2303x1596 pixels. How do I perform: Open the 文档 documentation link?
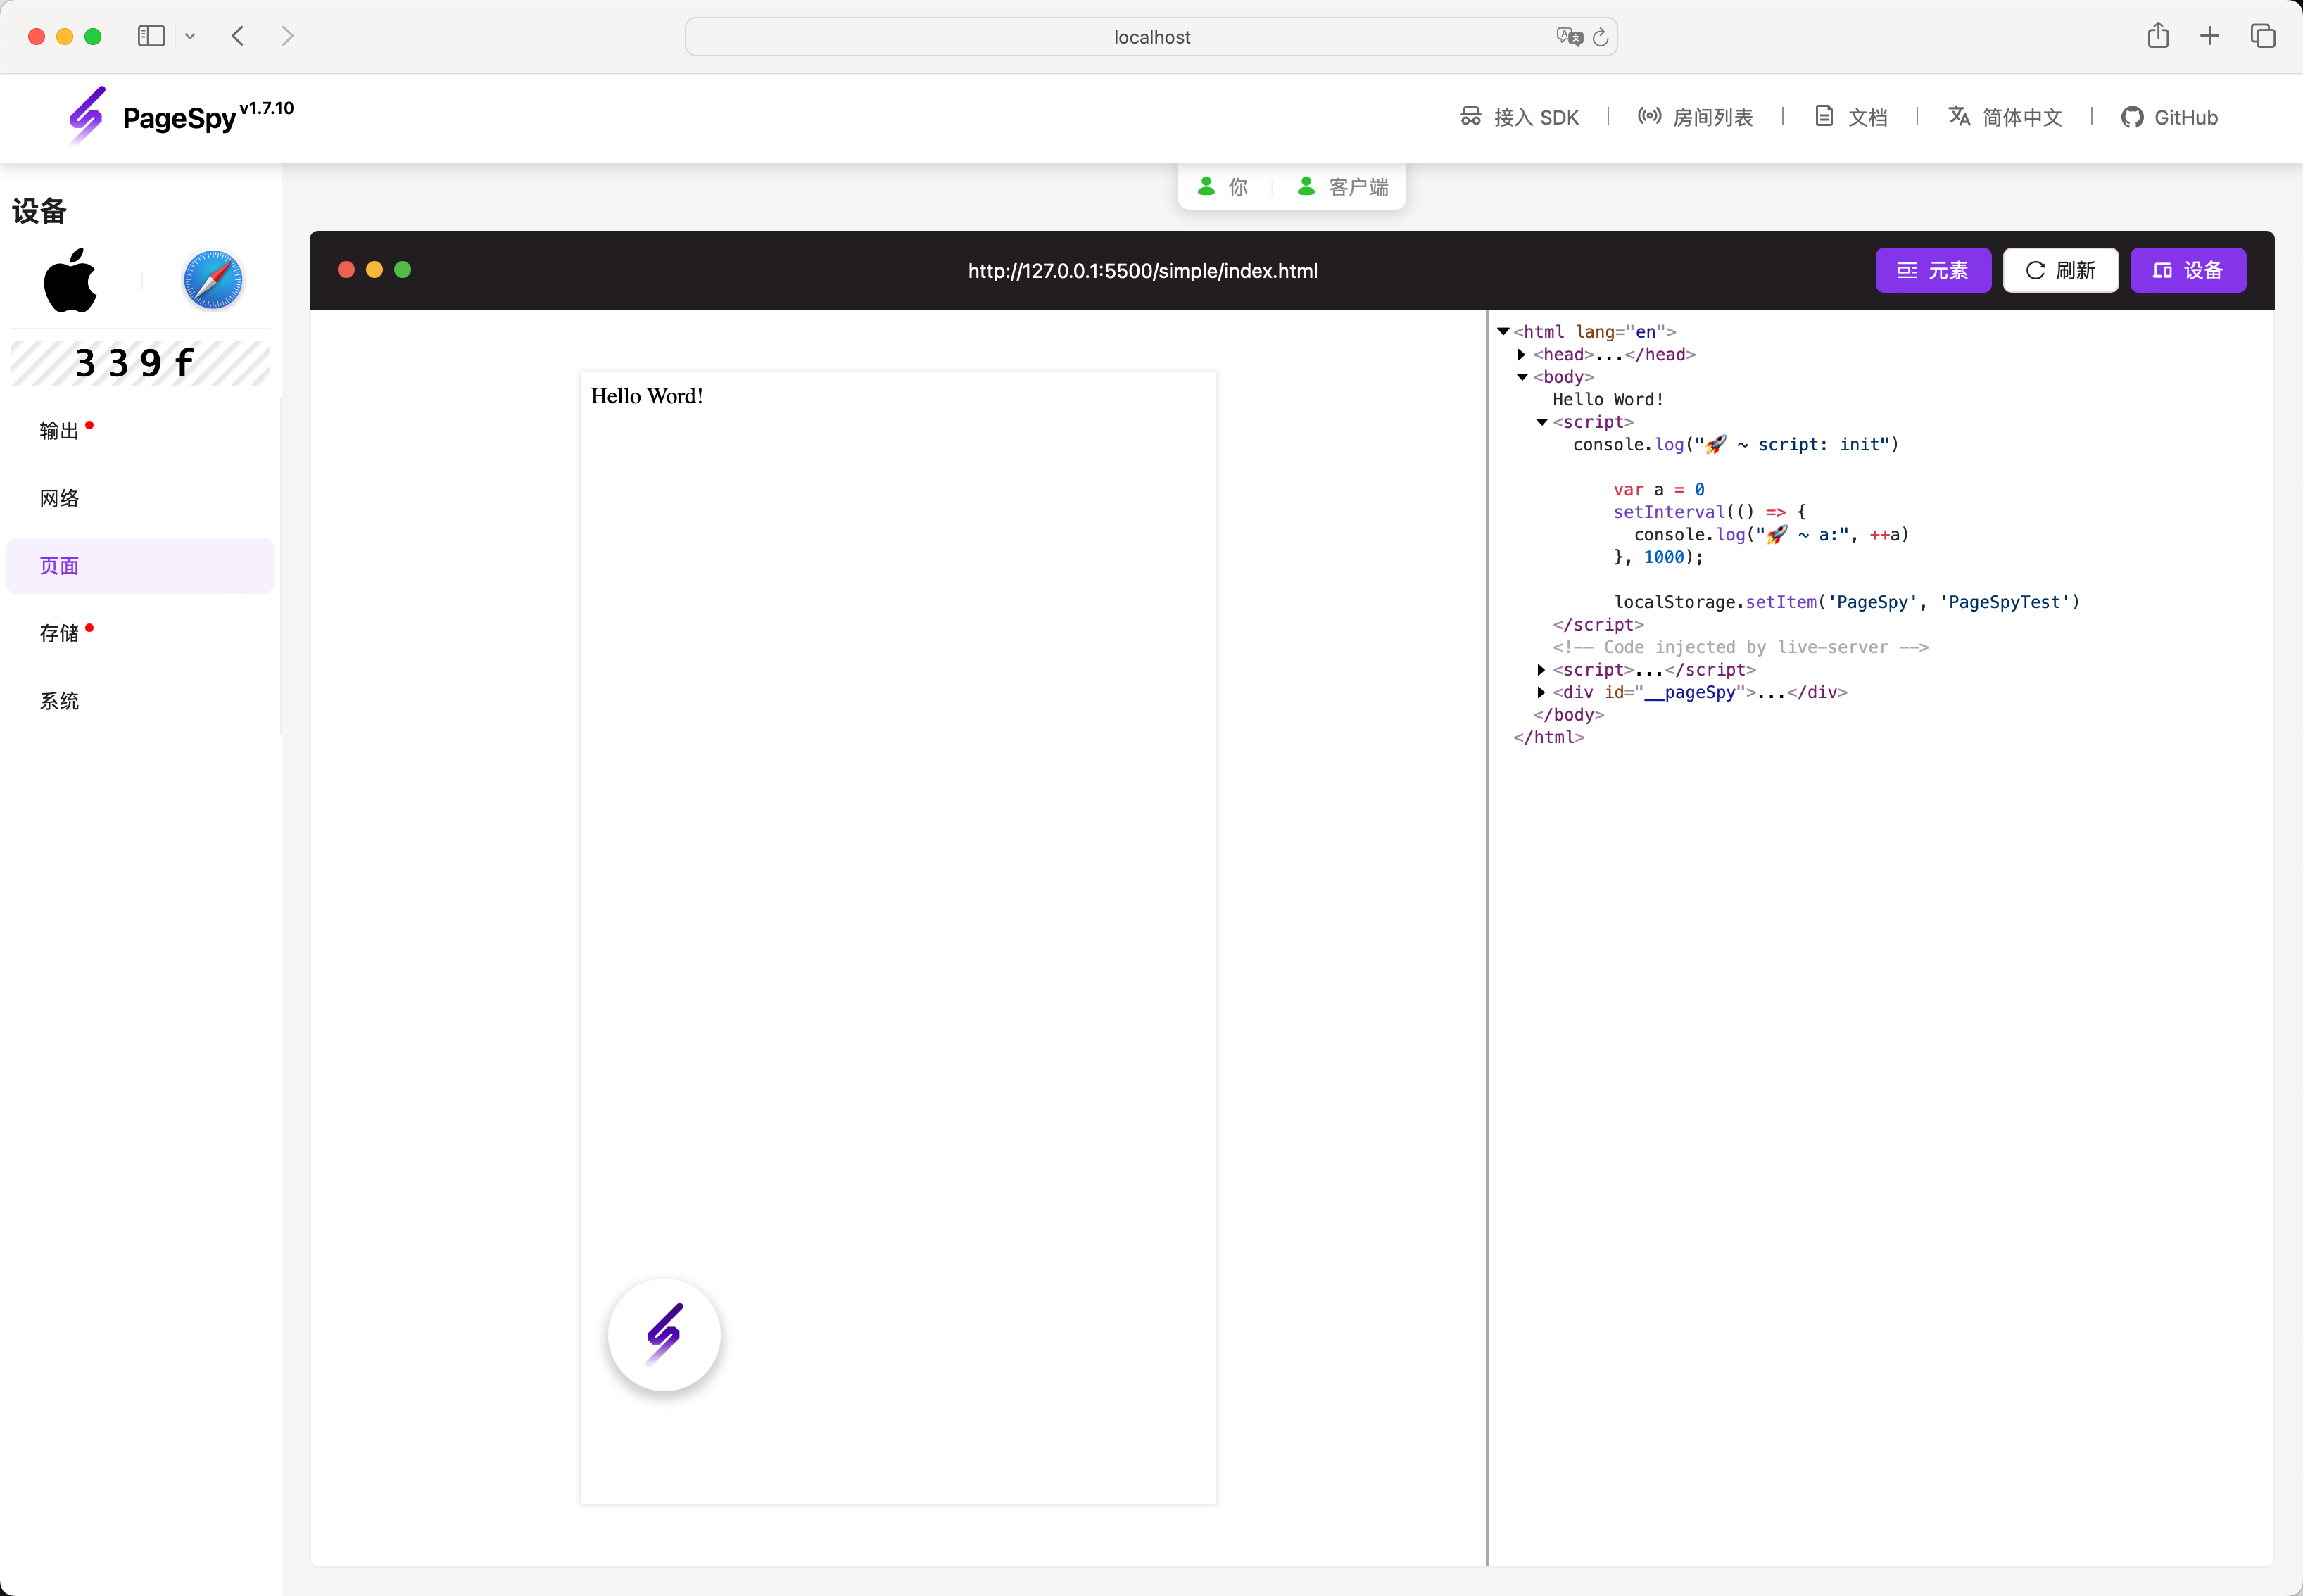tap(1851, 117)
